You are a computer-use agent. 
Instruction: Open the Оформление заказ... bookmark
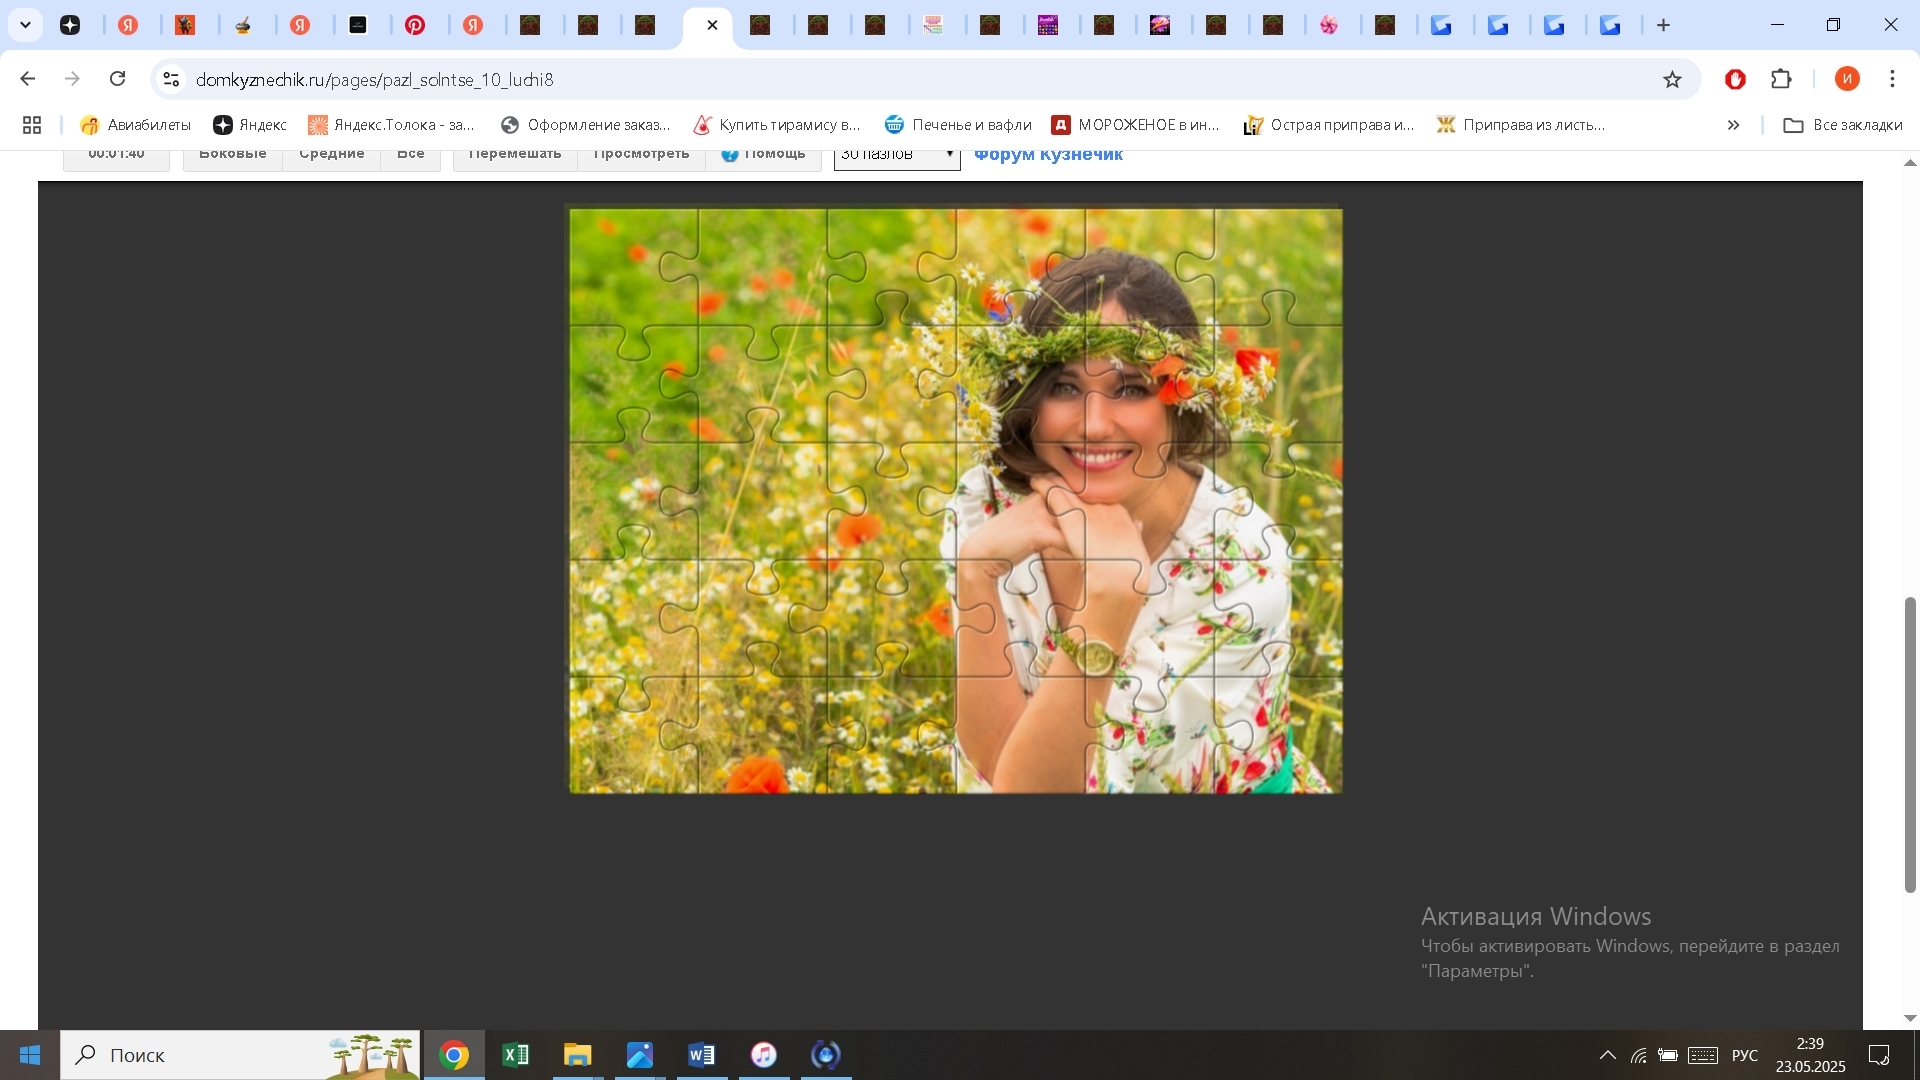click(x=585, y=125)
